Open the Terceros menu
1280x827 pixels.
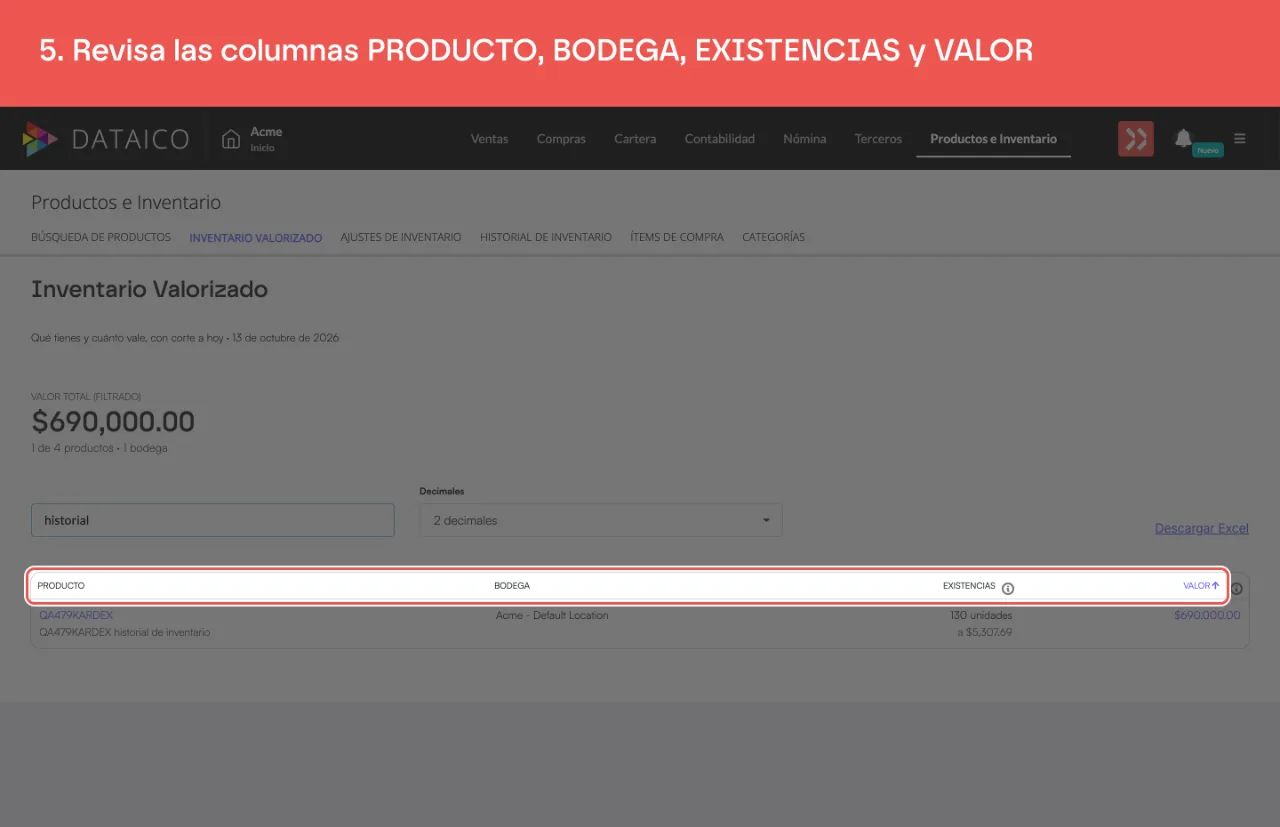(878, 139)
